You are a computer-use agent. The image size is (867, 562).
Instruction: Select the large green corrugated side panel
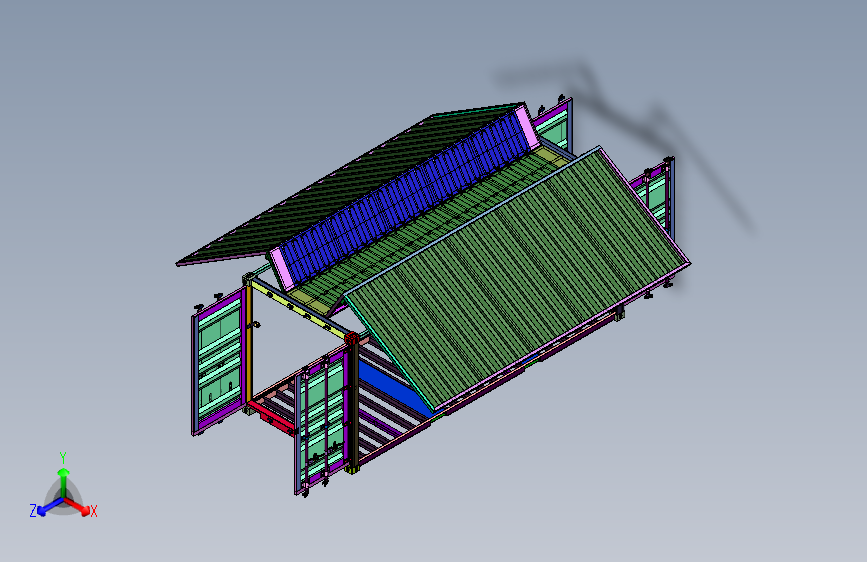(517, 277)
